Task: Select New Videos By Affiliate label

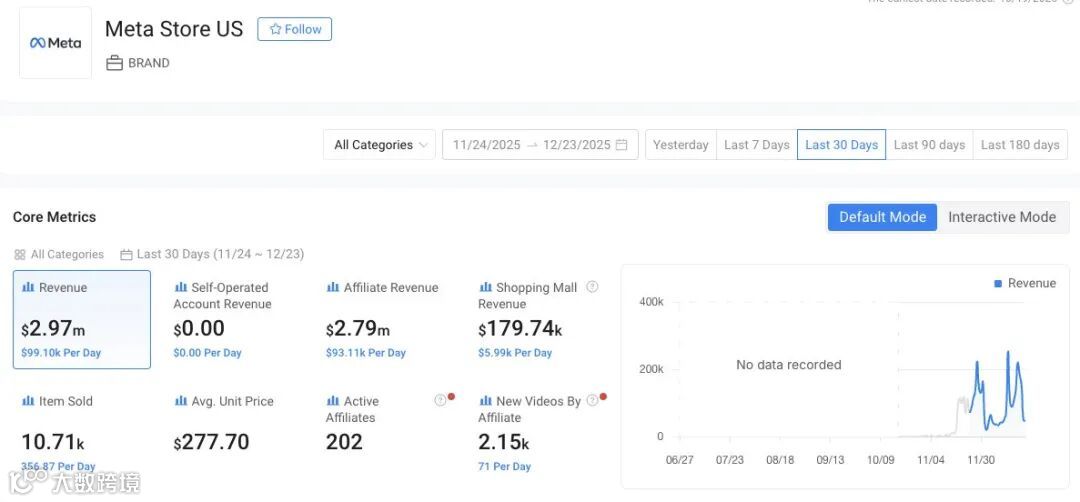Action: click(530, 409)
